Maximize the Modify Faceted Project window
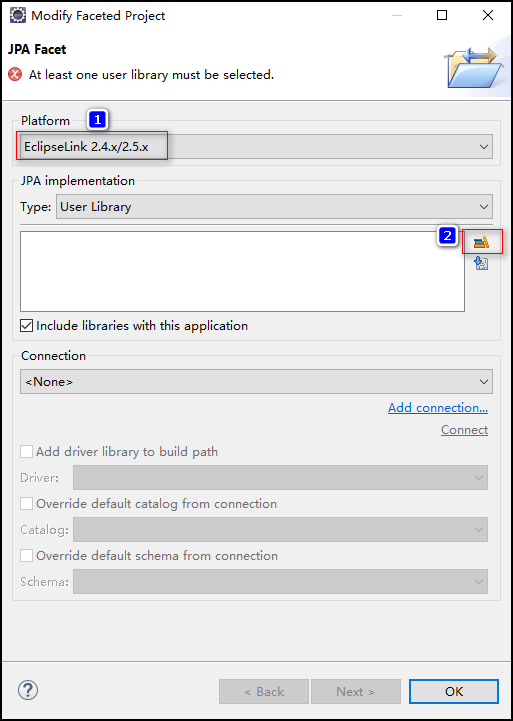Image resolution: width=513 pixels, height=721 pixels. (442, 16)
